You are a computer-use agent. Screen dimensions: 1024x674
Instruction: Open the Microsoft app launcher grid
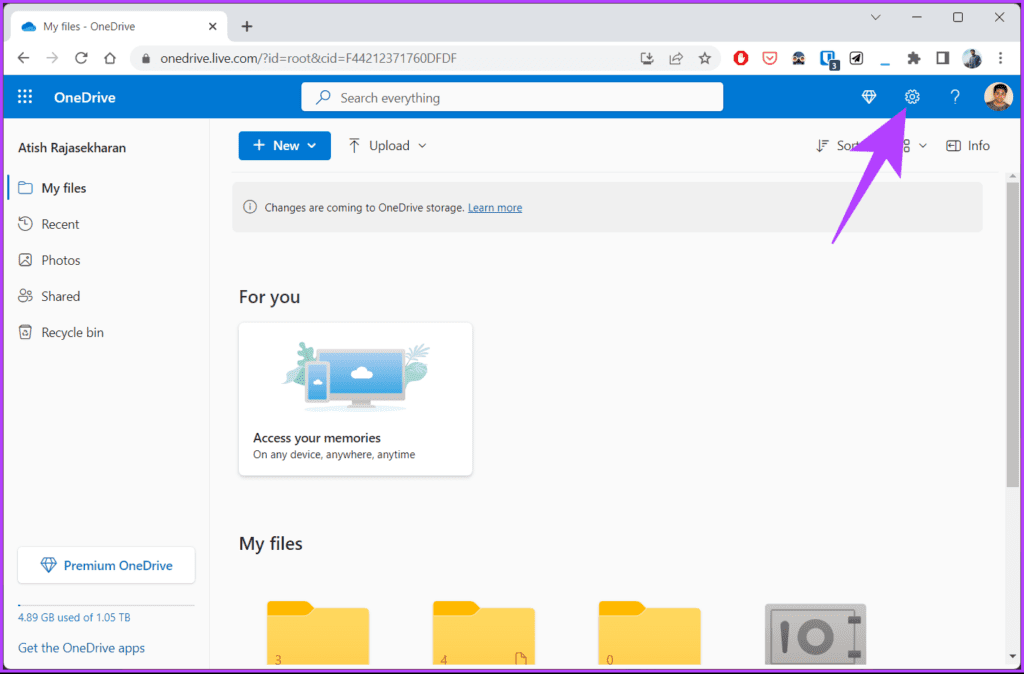tap(25, 97)
